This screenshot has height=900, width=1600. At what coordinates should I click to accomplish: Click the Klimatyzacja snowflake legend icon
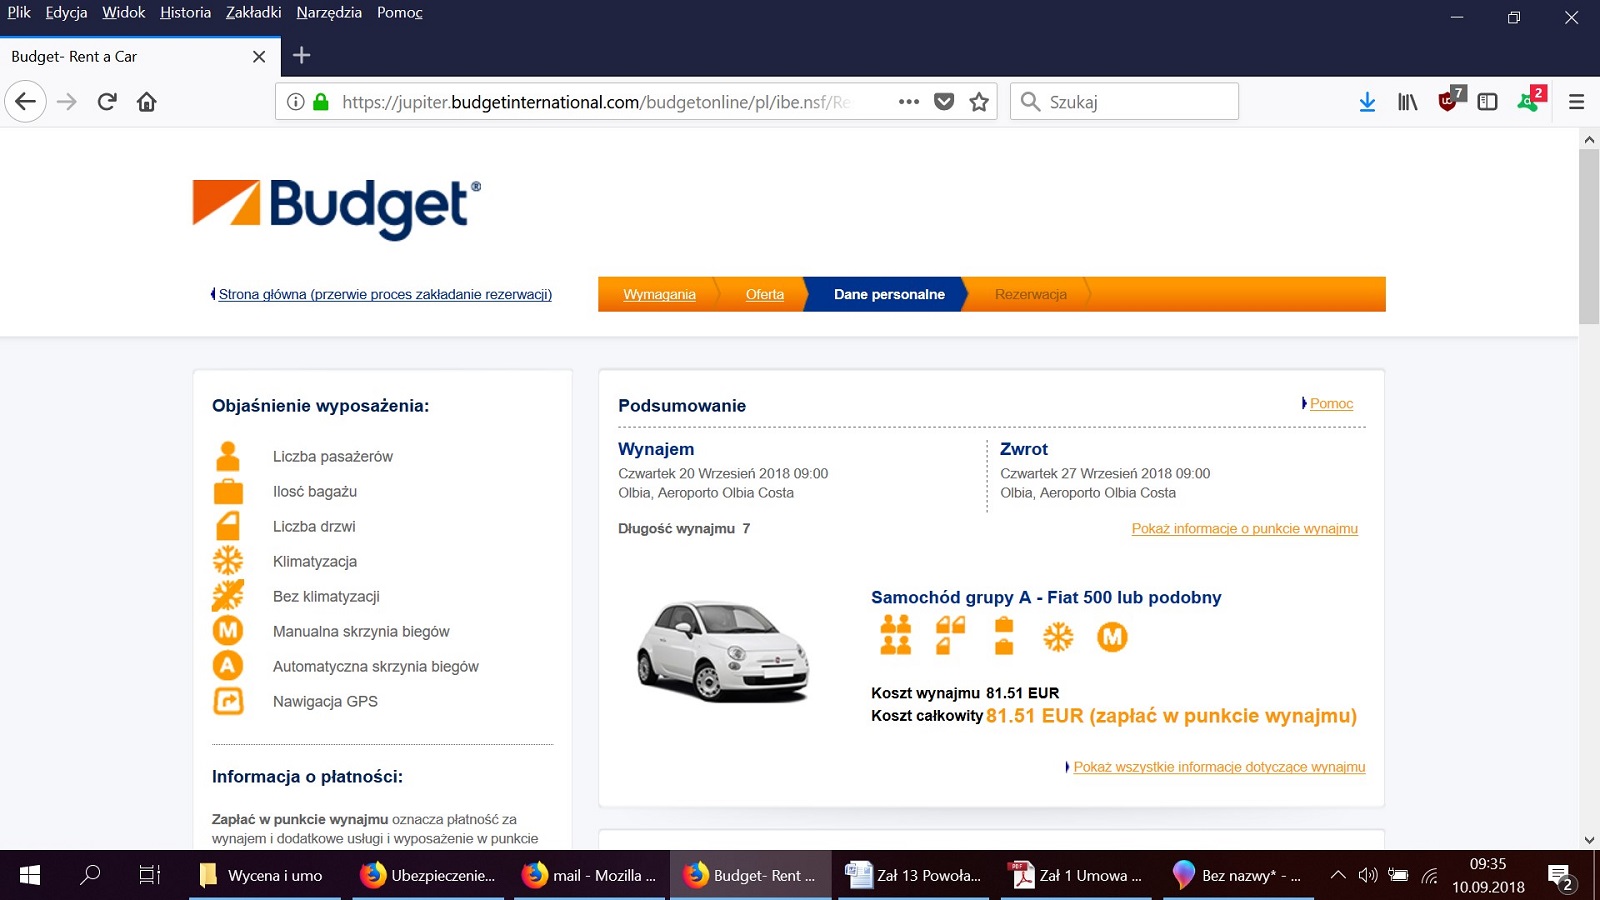[228, 561]
